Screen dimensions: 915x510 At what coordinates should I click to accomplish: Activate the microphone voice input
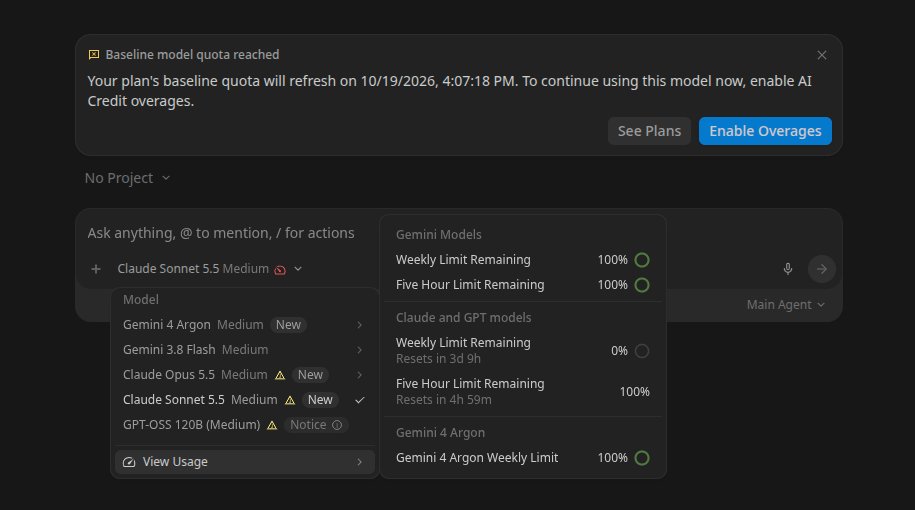pos(788,269)
